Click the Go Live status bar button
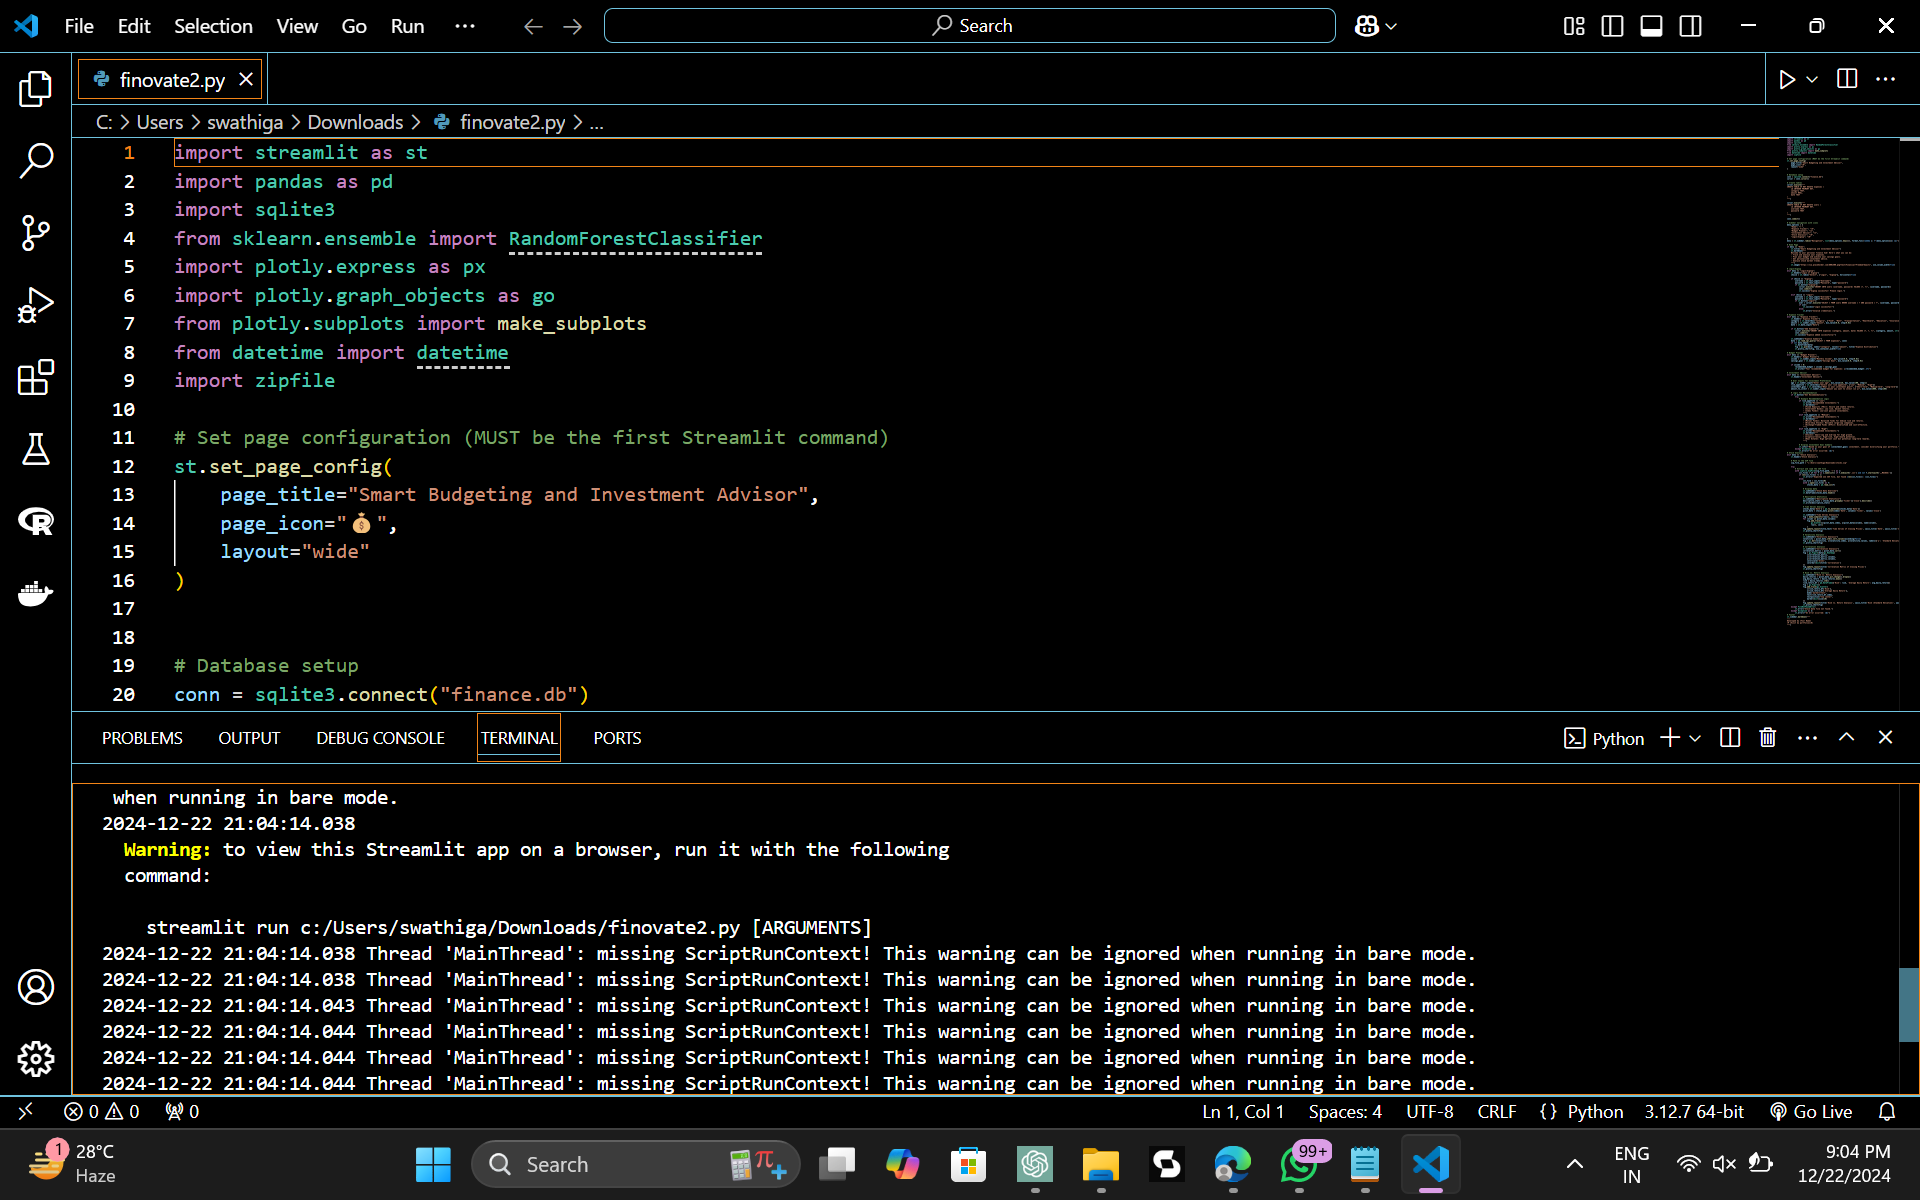 tap(1811, 1111)
